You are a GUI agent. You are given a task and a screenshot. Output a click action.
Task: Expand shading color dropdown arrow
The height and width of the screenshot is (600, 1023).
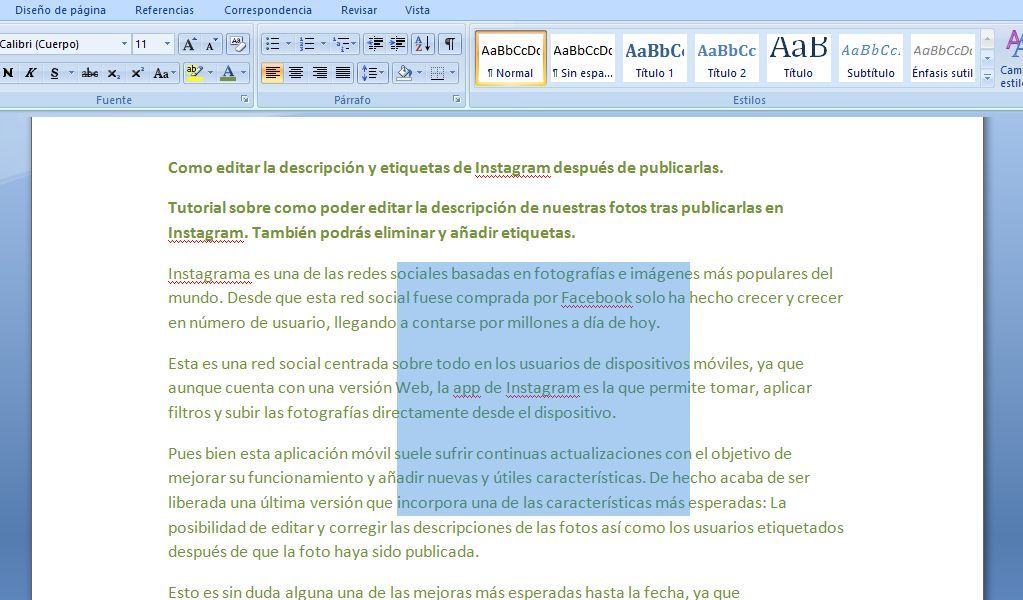pyautogui.click(x=420, y=73)
